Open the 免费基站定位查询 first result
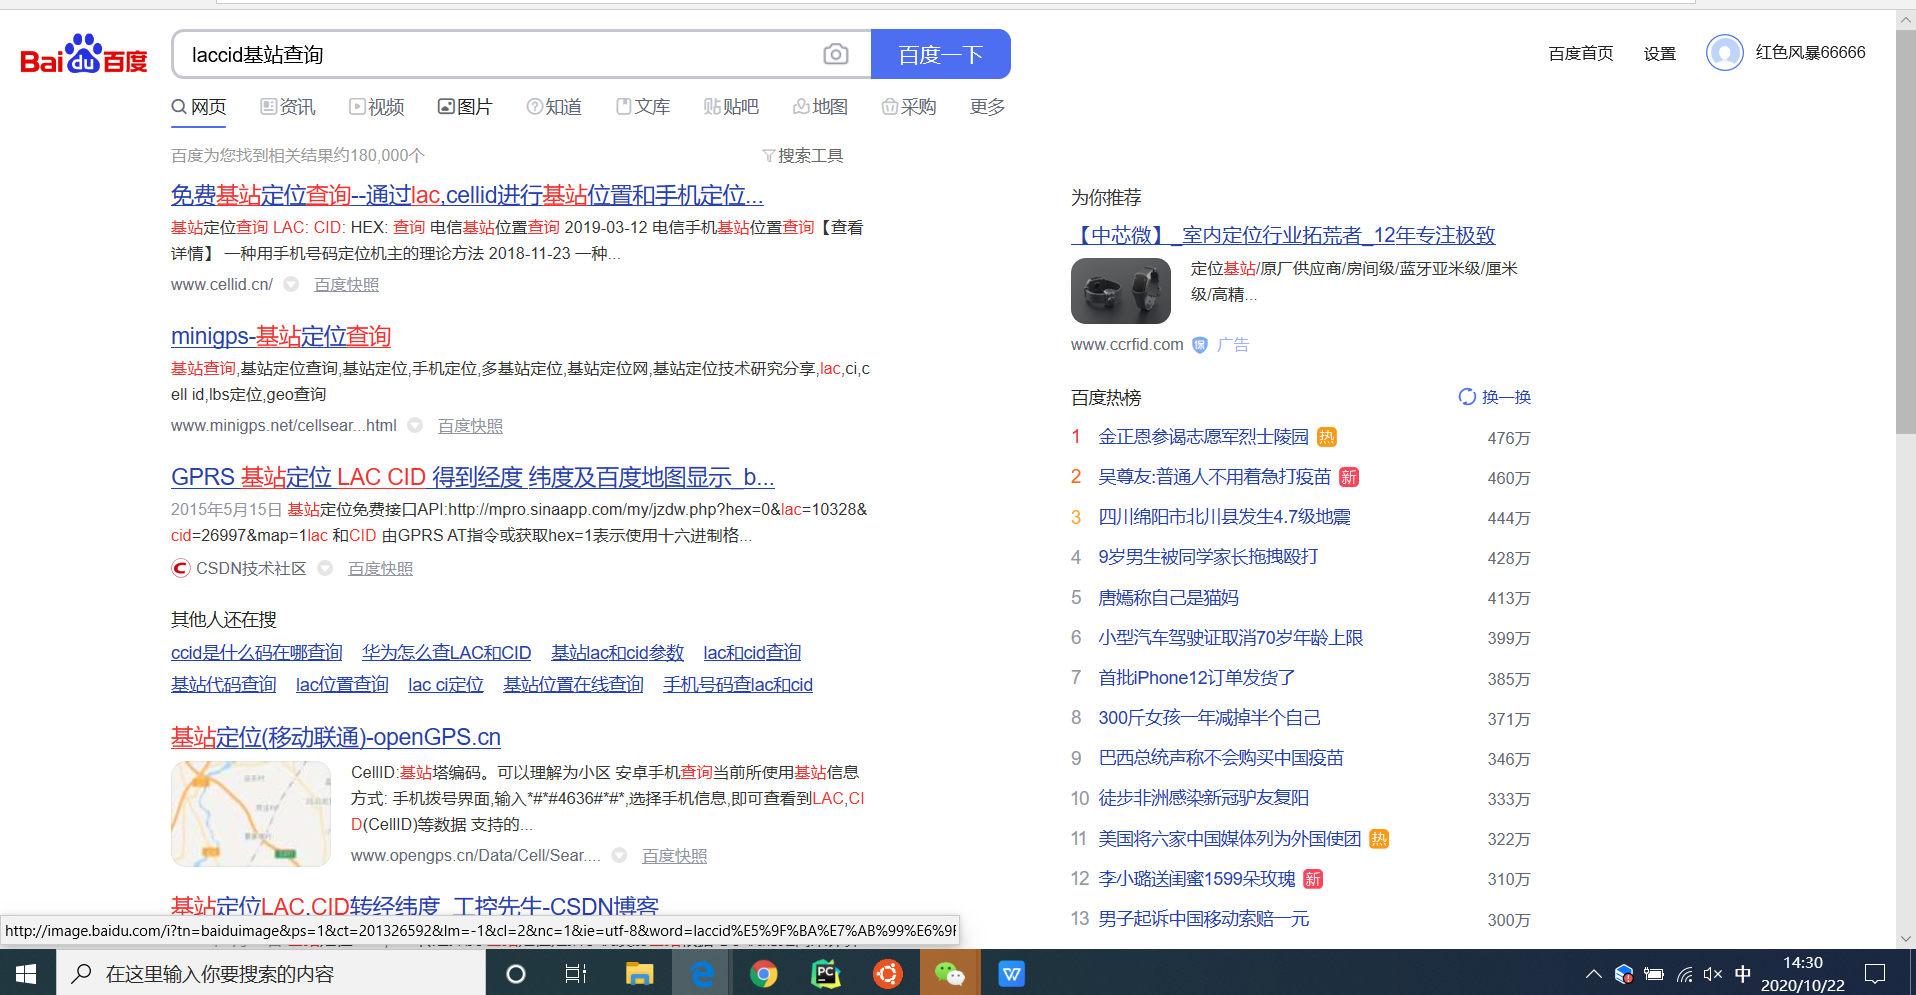 [x=467, y=195]
